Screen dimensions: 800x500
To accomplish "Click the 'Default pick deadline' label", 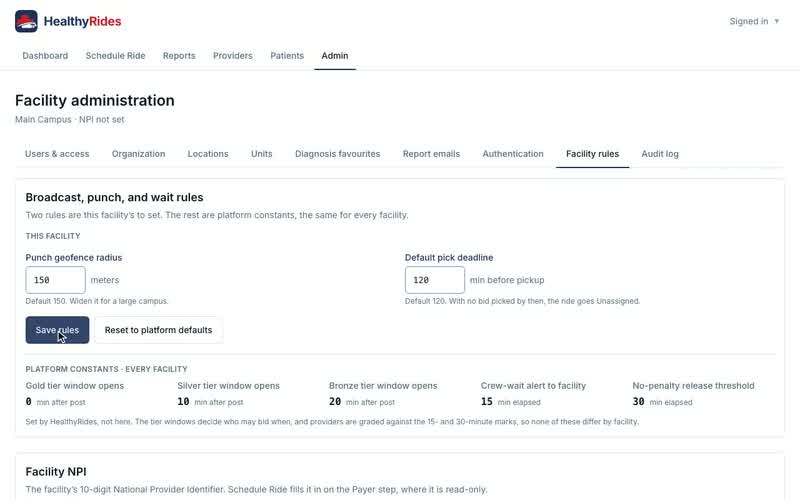I will click(x=449, y=258).
